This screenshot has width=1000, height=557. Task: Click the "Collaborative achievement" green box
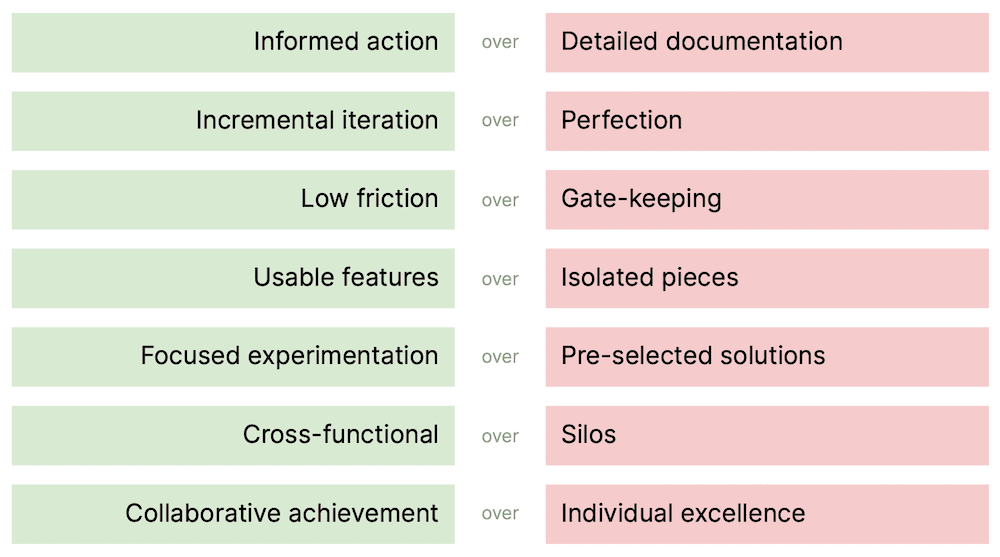coord(233,514)
